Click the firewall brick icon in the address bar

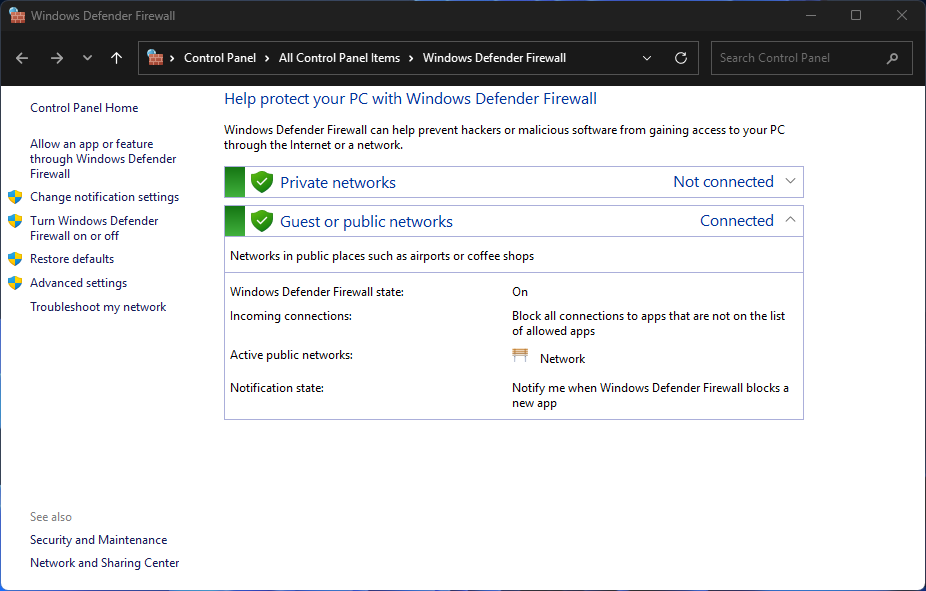(156, 57)
